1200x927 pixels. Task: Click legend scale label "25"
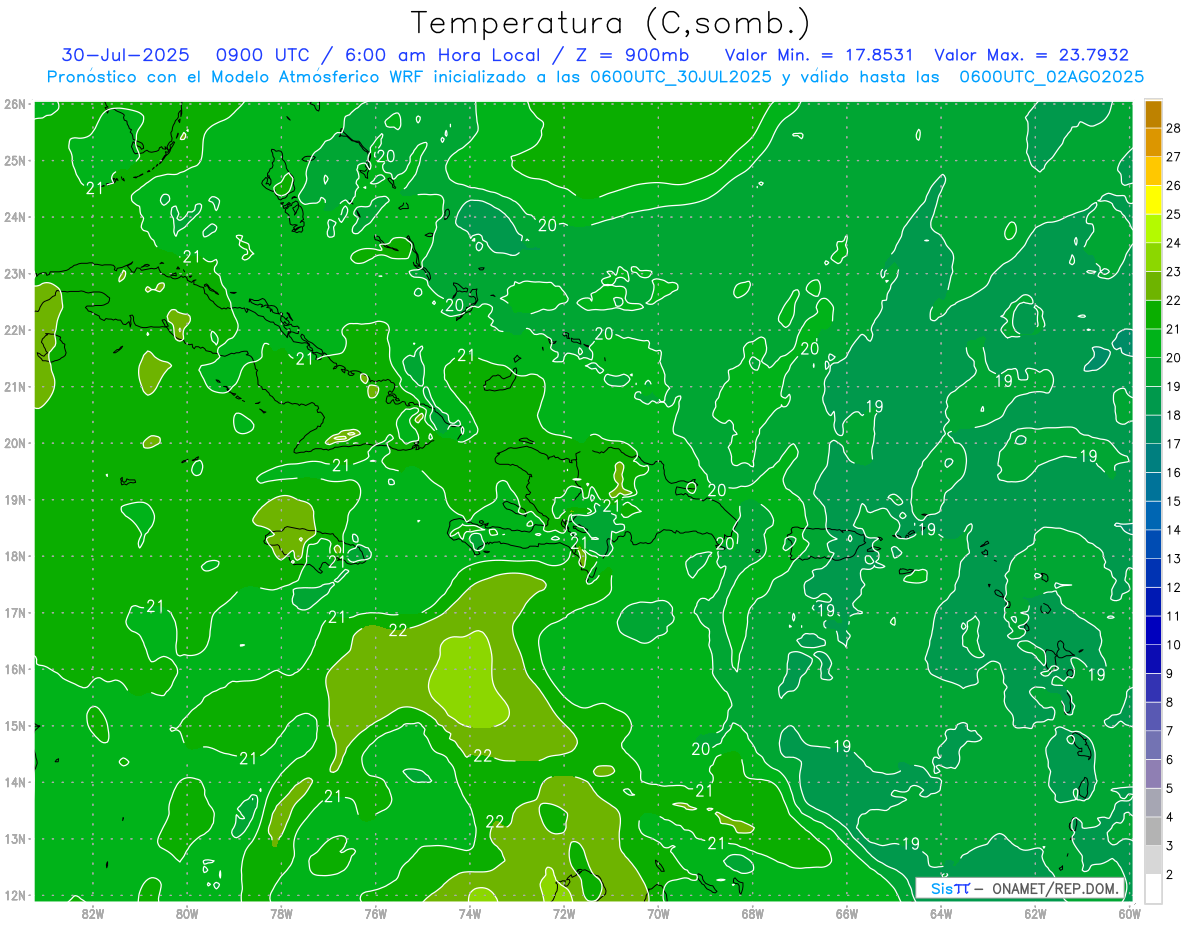1174,214
